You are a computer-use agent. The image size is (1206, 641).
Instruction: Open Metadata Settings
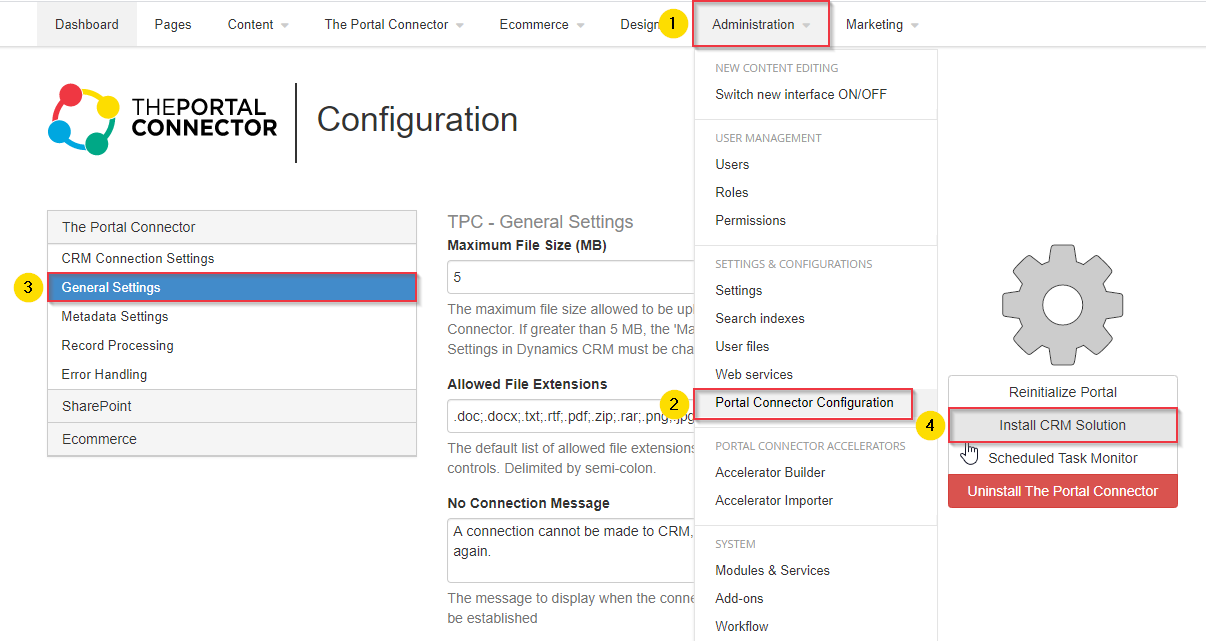pos(232,316)
